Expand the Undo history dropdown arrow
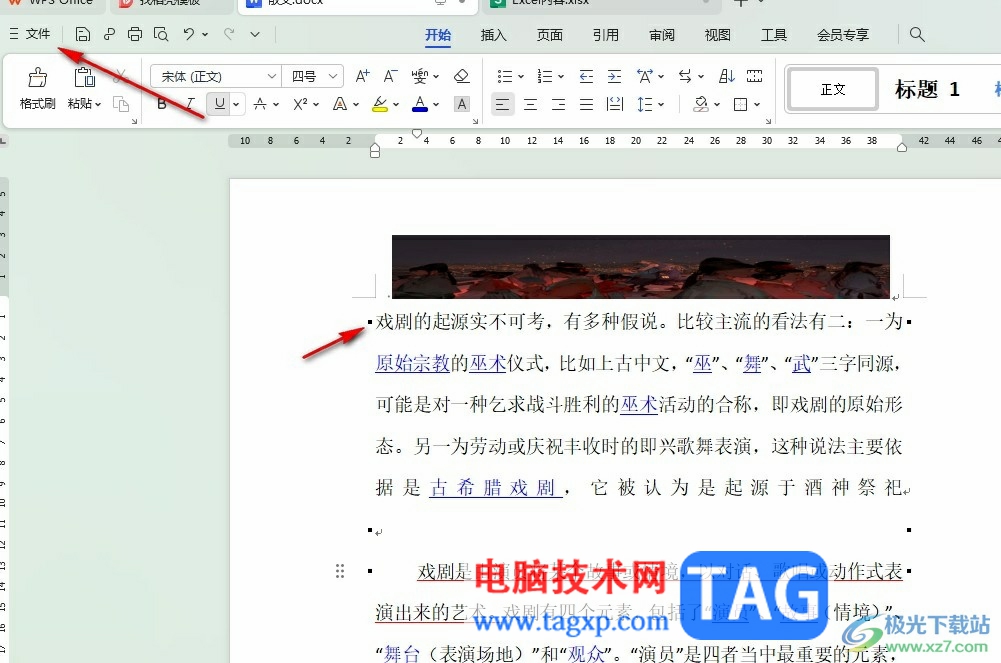Screen dimensions: 1001x663 205,34
